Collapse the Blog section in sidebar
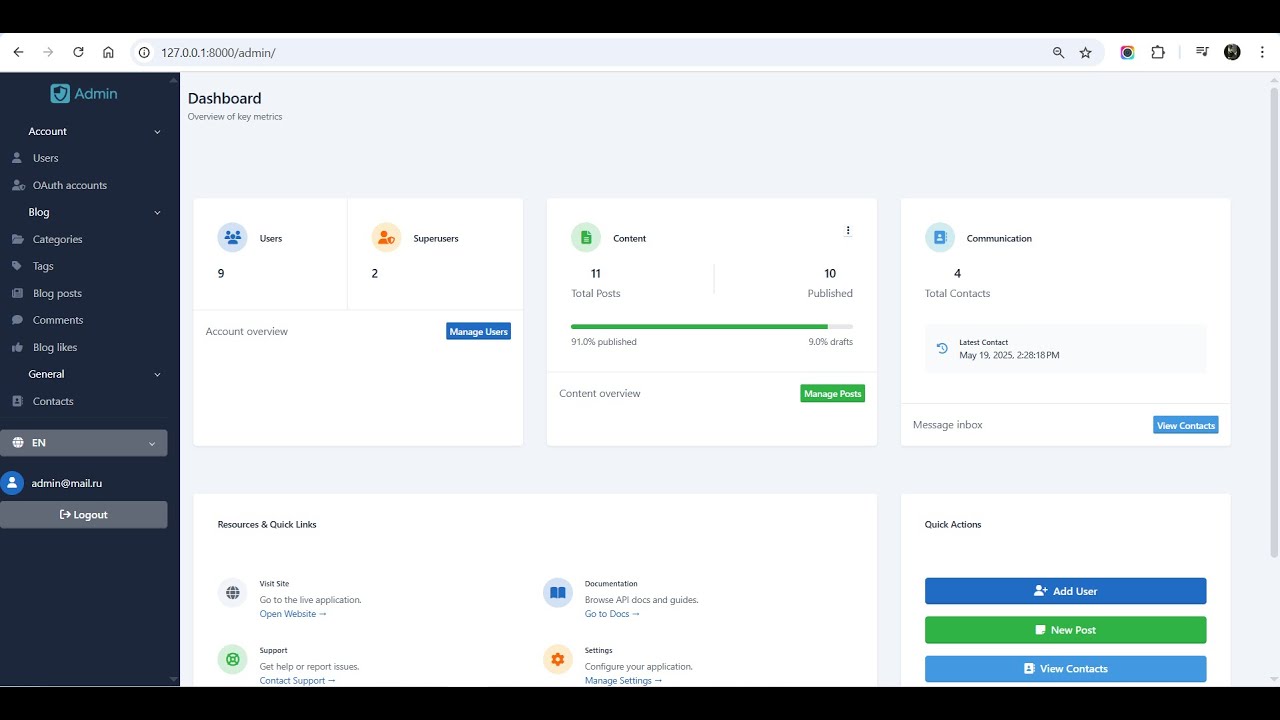Viewport: 1280px width, 720px height. 157,212
